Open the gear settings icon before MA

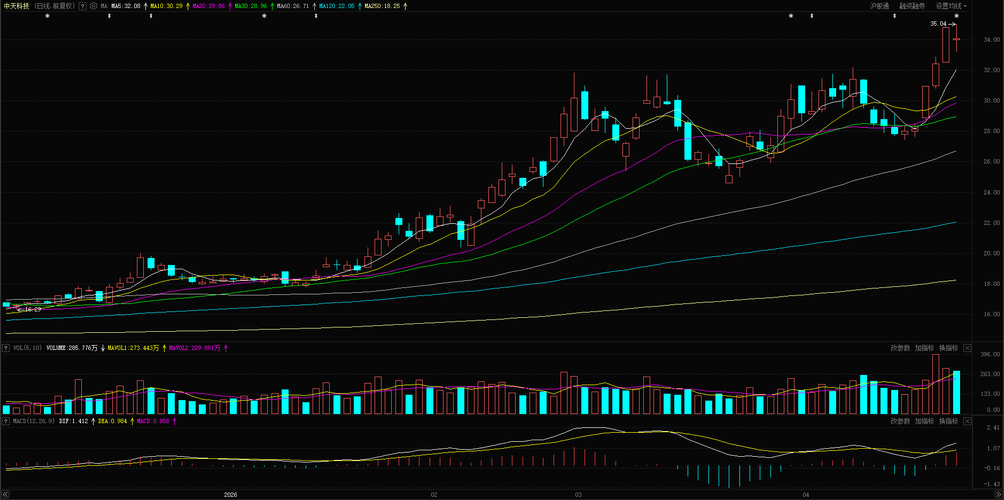[x=93, y=6]
